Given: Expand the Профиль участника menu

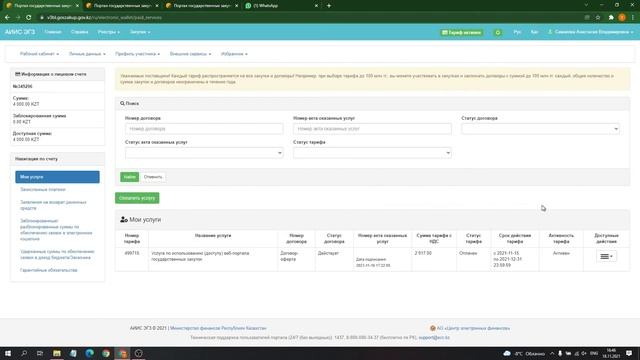Looking at the screenshot, I should pyautogui.click(x=137, y=54).
